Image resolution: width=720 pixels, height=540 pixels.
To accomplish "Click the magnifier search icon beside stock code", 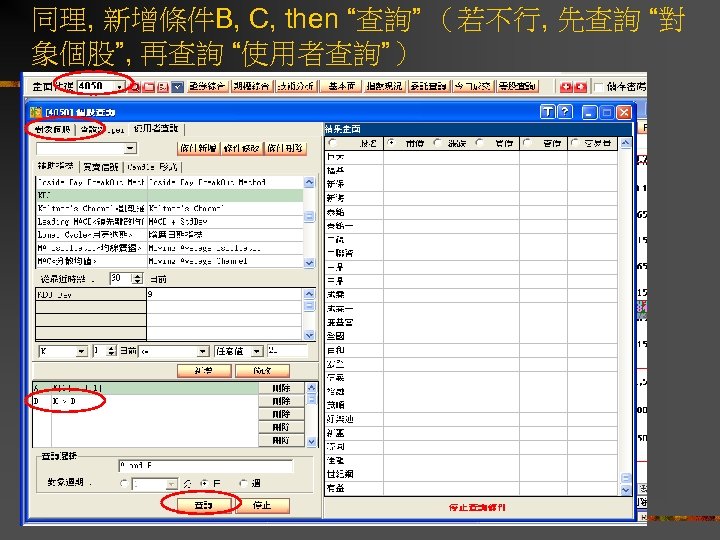I will click(x=135, y=86).
